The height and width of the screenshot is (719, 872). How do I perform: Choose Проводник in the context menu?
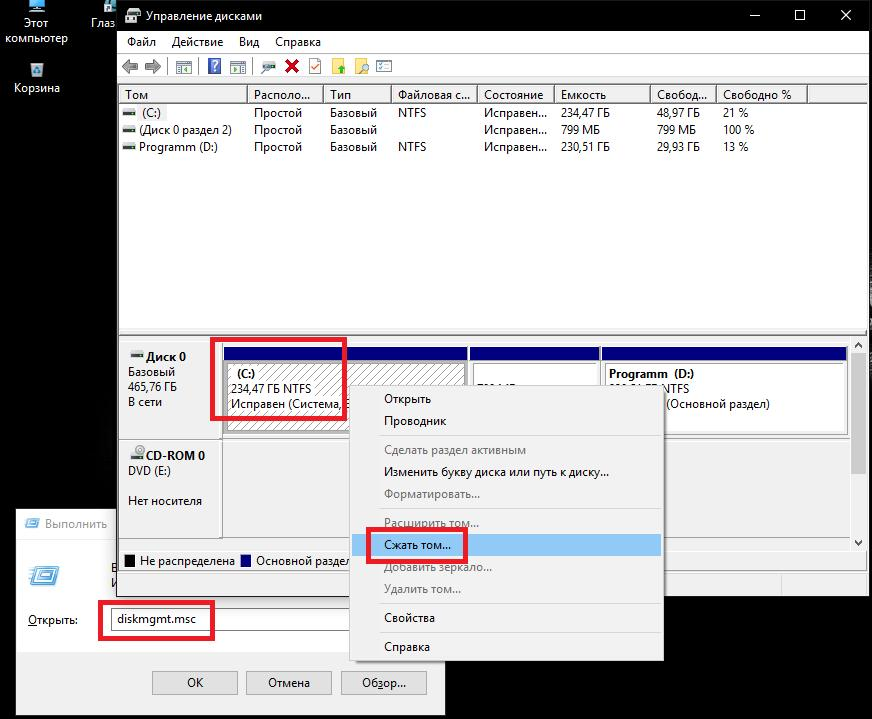tap(507, 421)
